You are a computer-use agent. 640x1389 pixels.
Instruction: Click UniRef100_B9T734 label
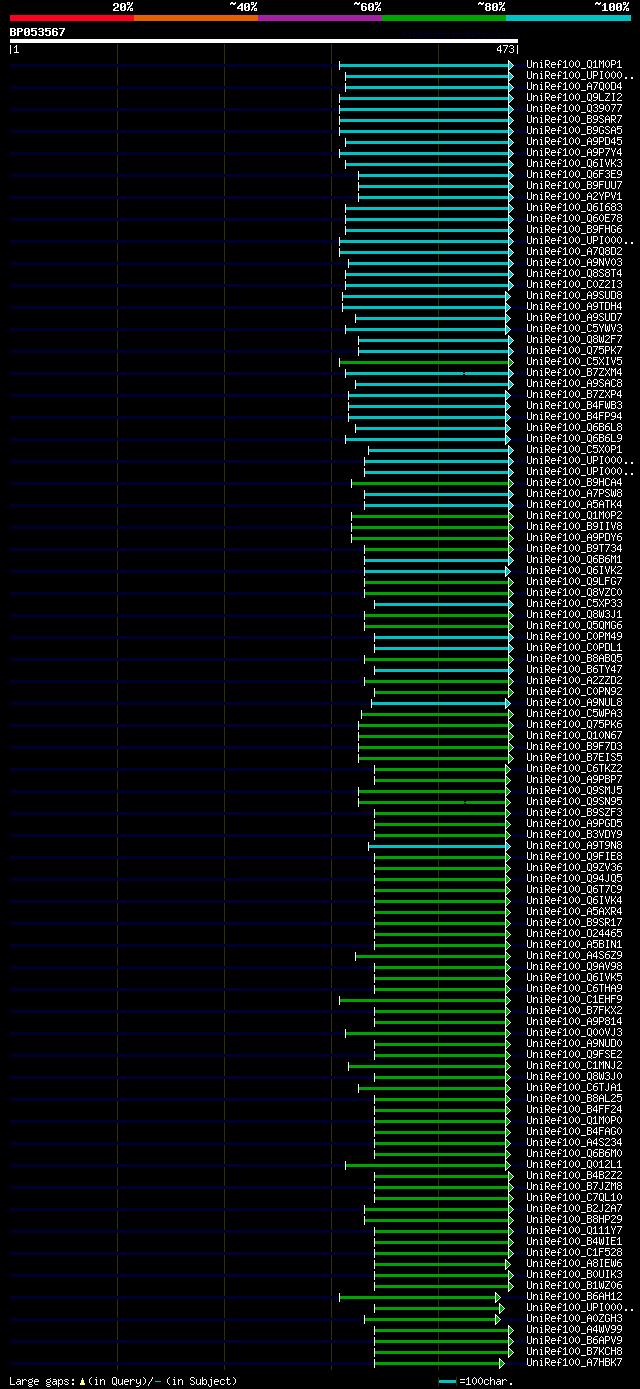574,549
